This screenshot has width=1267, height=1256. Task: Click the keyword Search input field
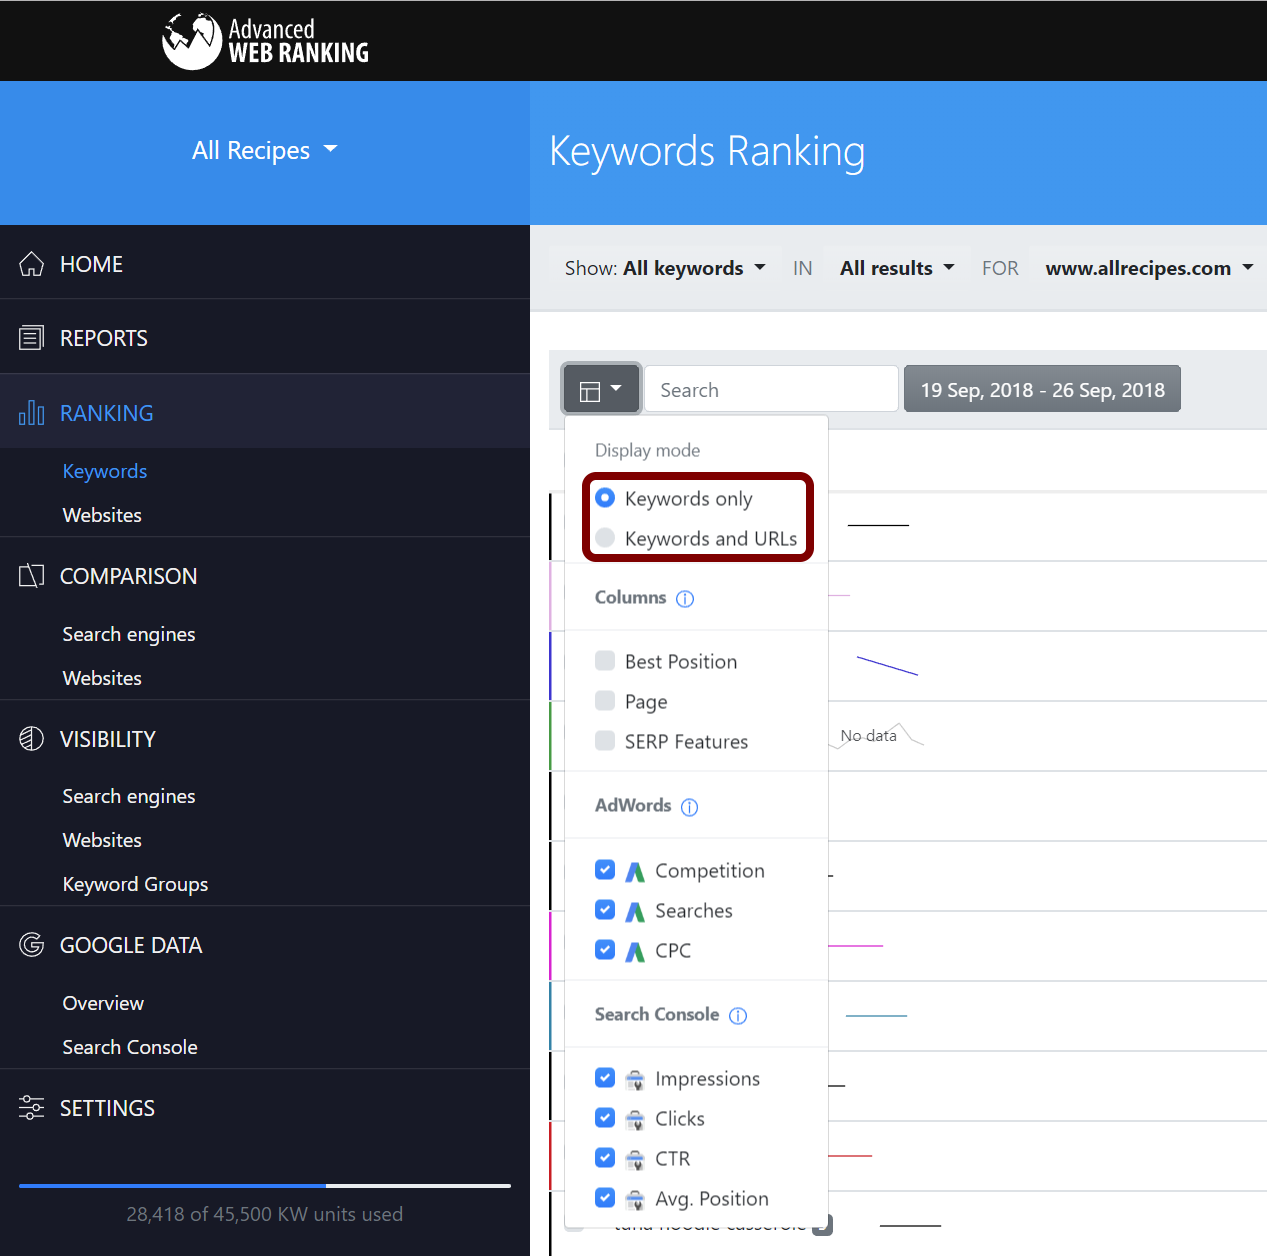click(x=771, y=389)
